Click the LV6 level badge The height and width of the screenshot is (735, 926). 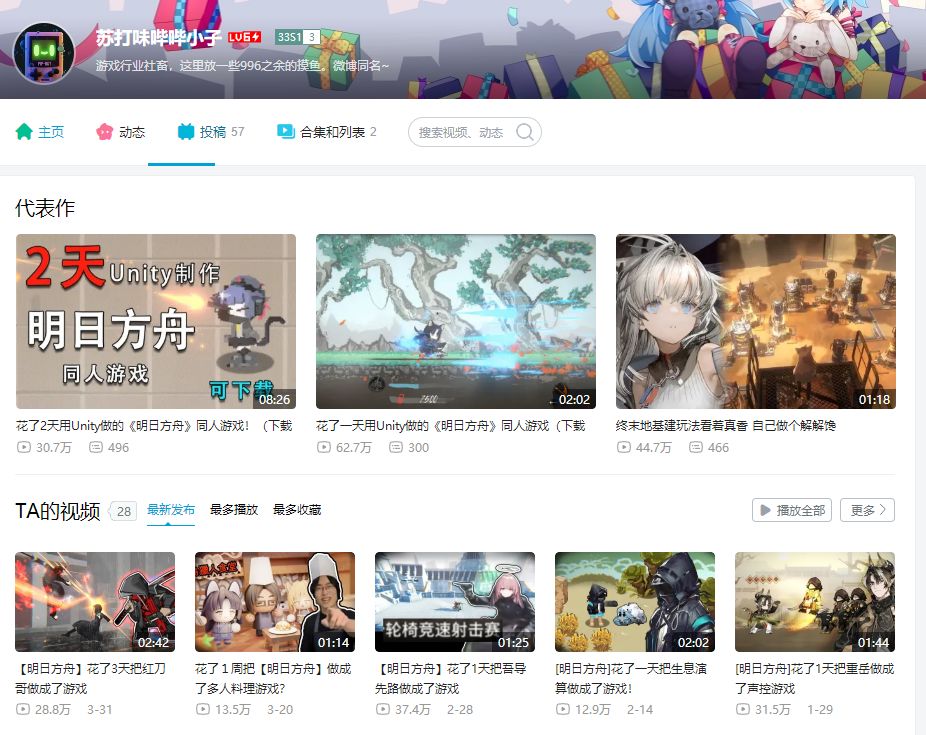click(x=244, y=37)
